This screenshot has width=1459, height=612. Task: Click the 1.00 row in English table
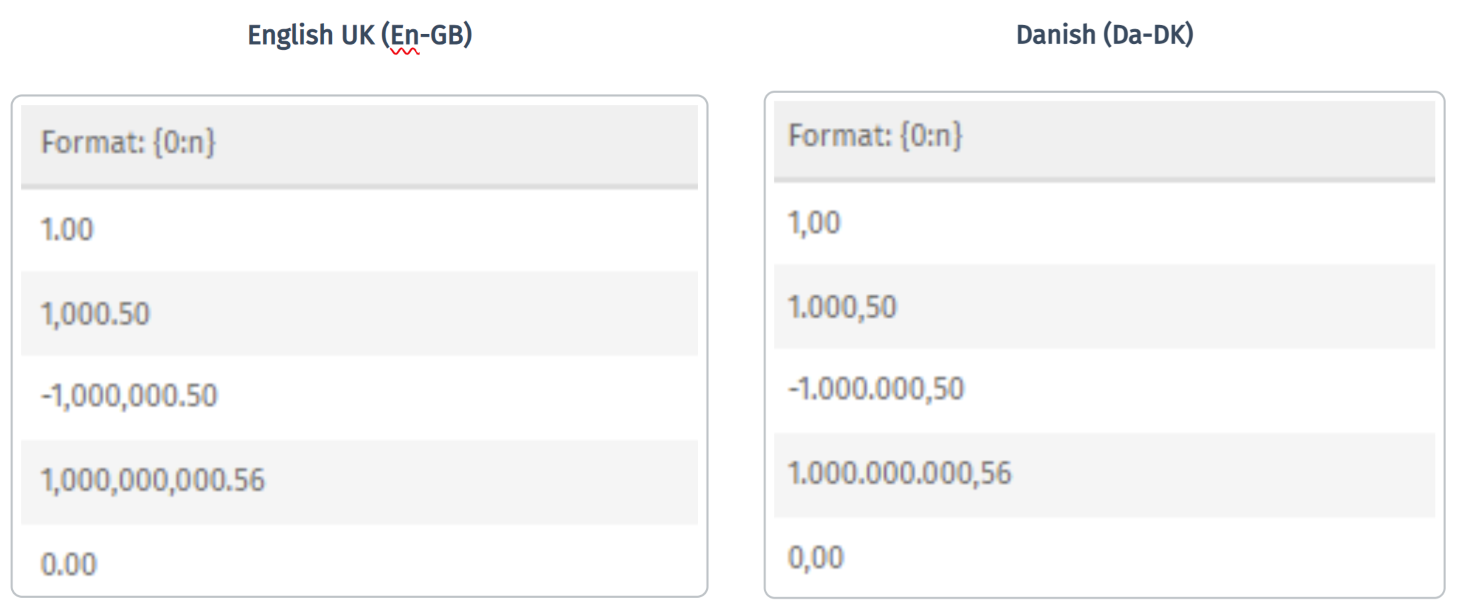pos(359,229)
